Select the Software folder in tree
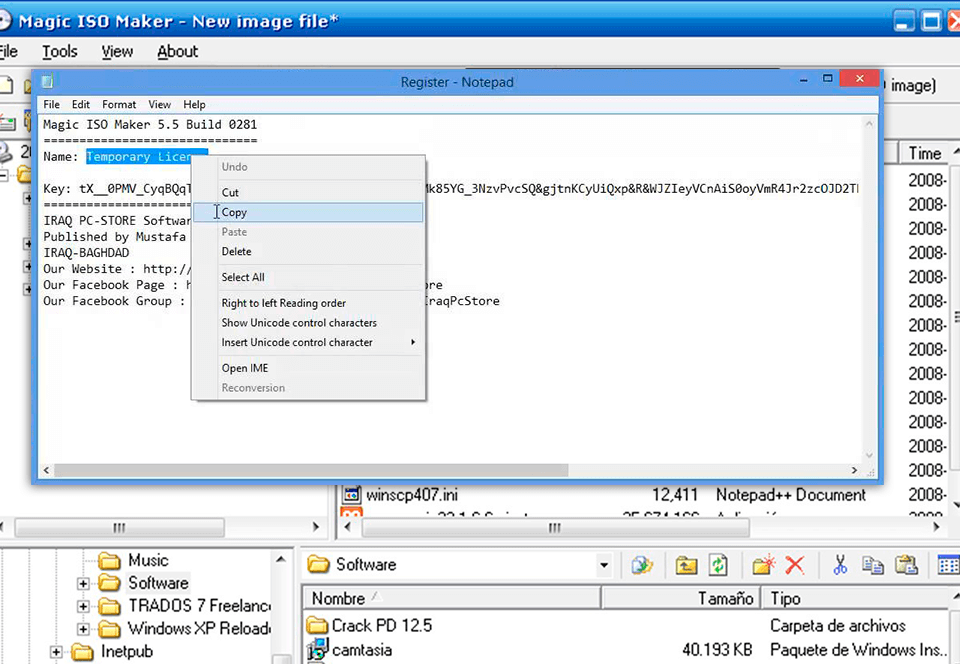Image resolution: width=960 pixels, height=664 pixels. [158, 583]
